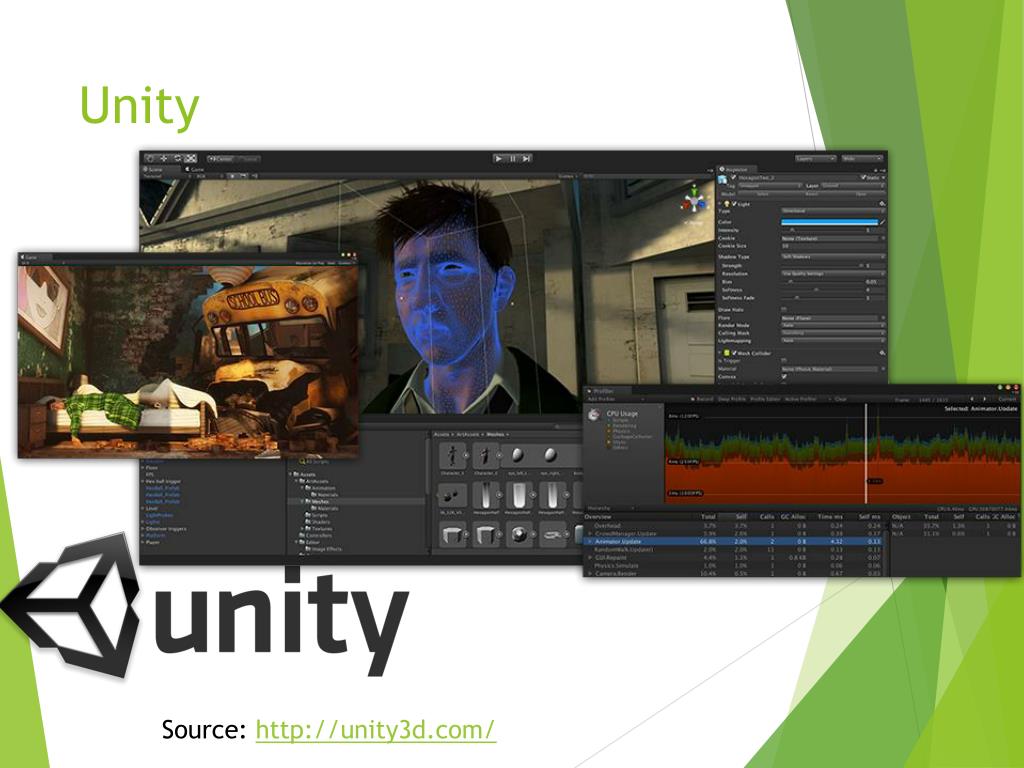Select the Animator.Update profiler row
Screen dimensions: 1024x768
coord(733,541)
